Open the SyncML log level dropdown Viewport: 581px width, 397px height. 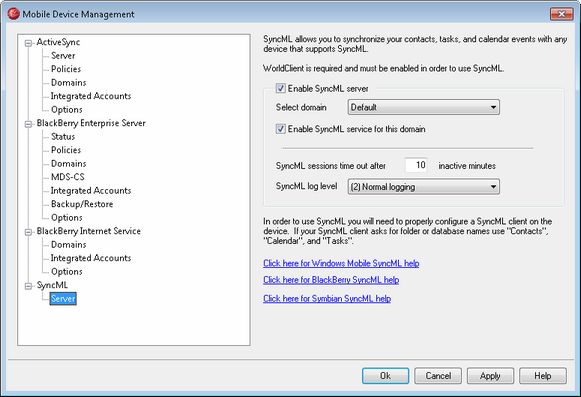424,186
